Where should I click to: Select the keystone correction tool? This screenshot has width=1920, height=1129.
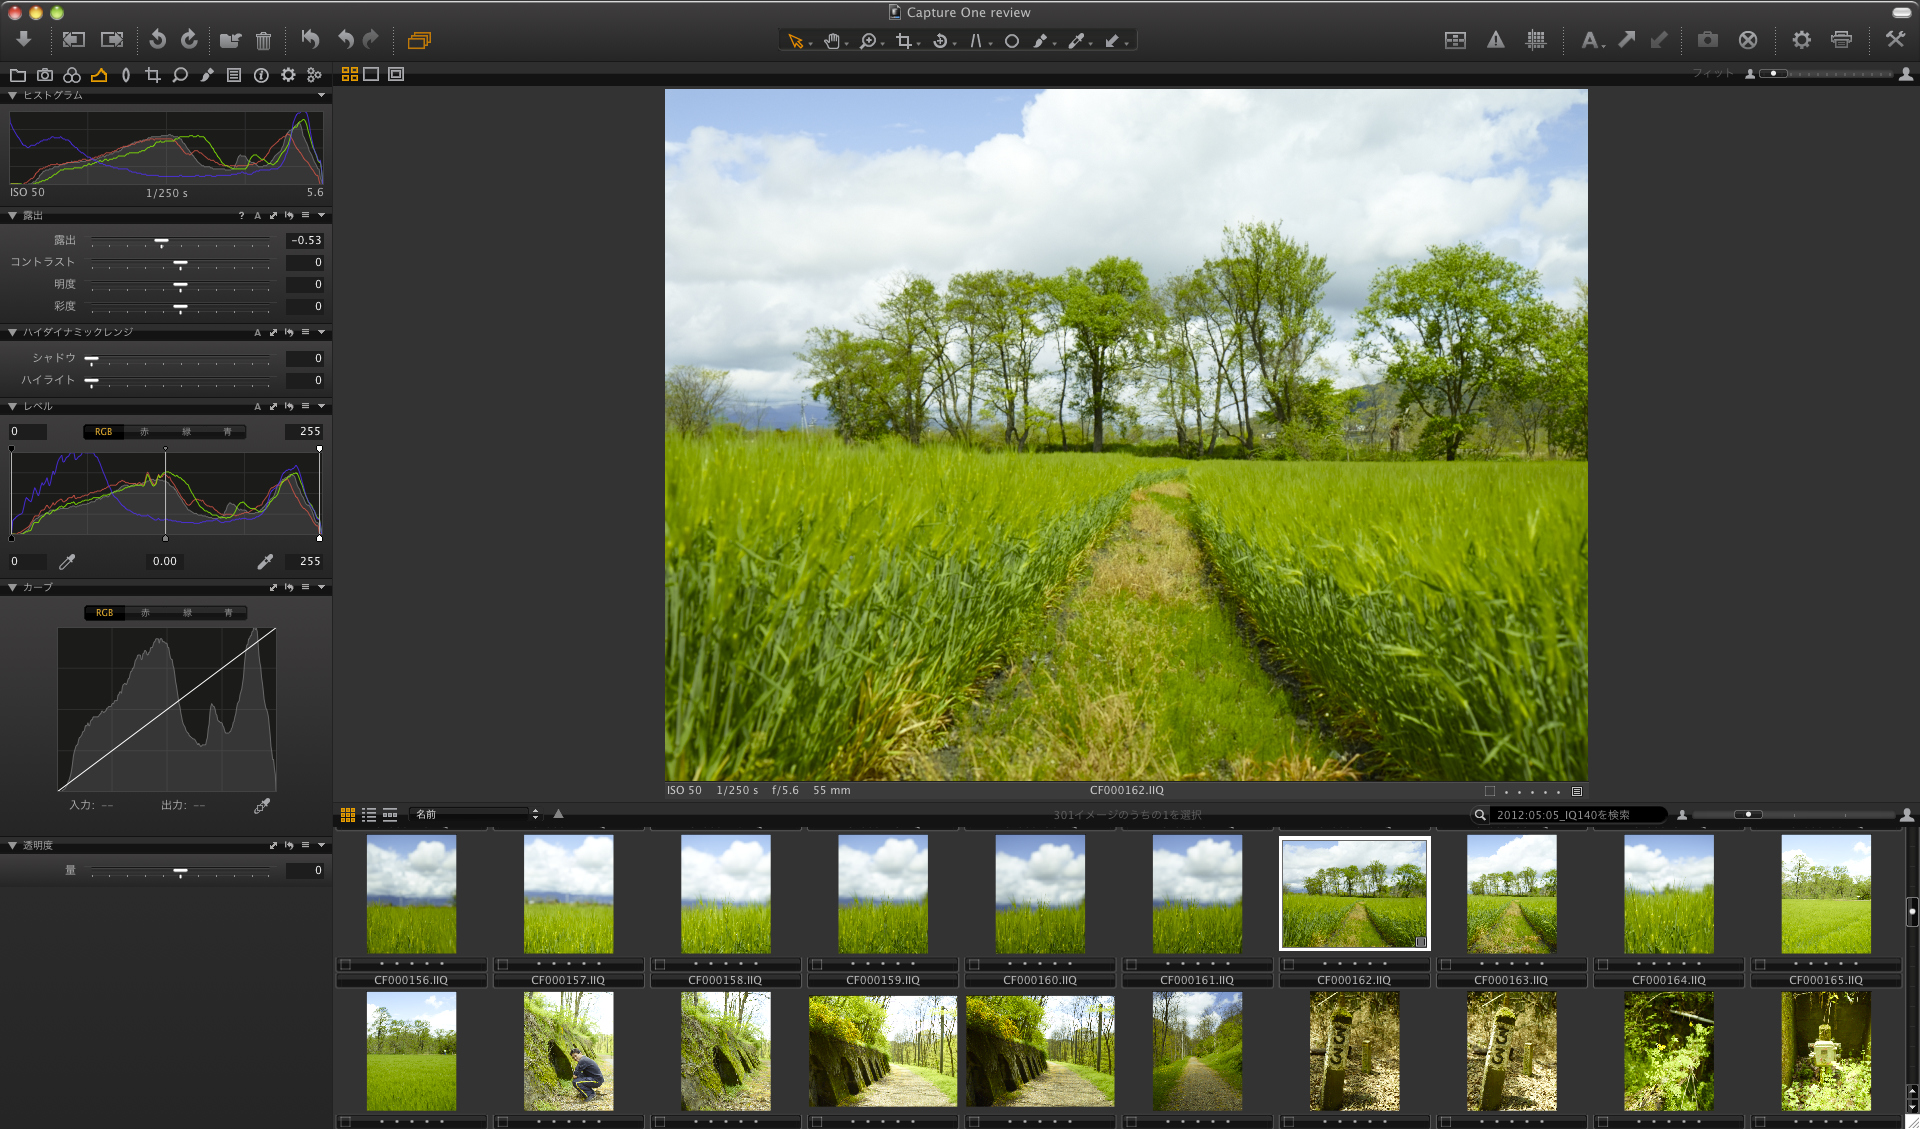click(x=976, y=41)
